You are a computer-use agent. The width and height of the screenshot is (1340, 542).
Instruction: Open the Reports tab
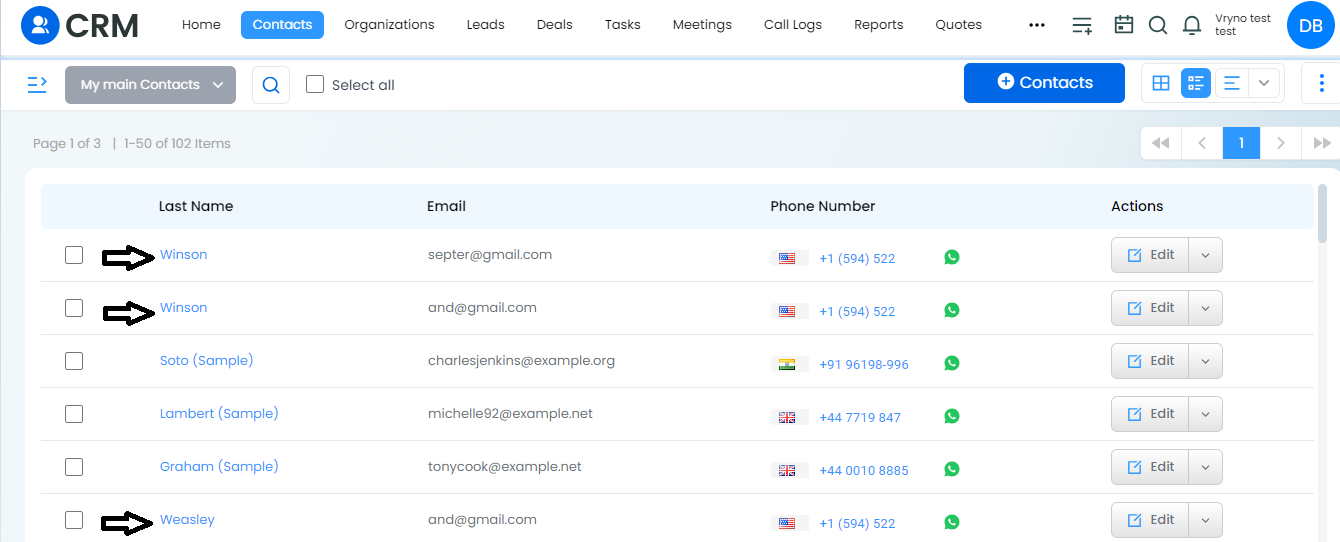pos(878,25)
